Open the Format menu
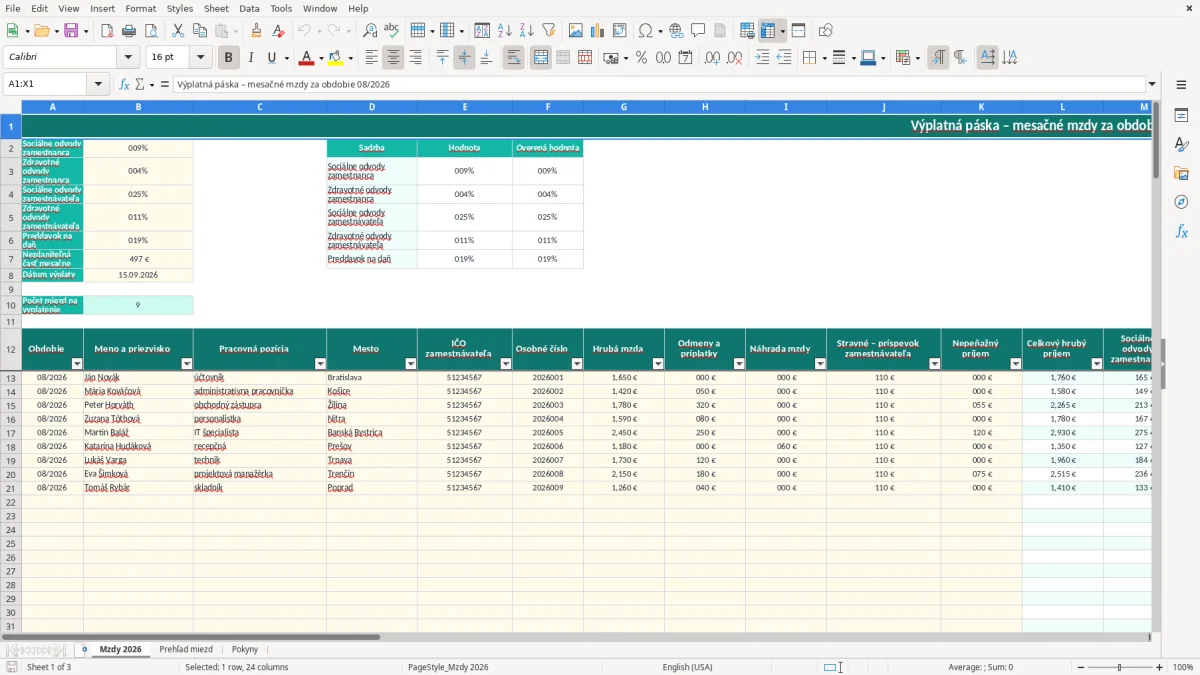This screenshot has width=1200, height=675. tap(140, 8)
